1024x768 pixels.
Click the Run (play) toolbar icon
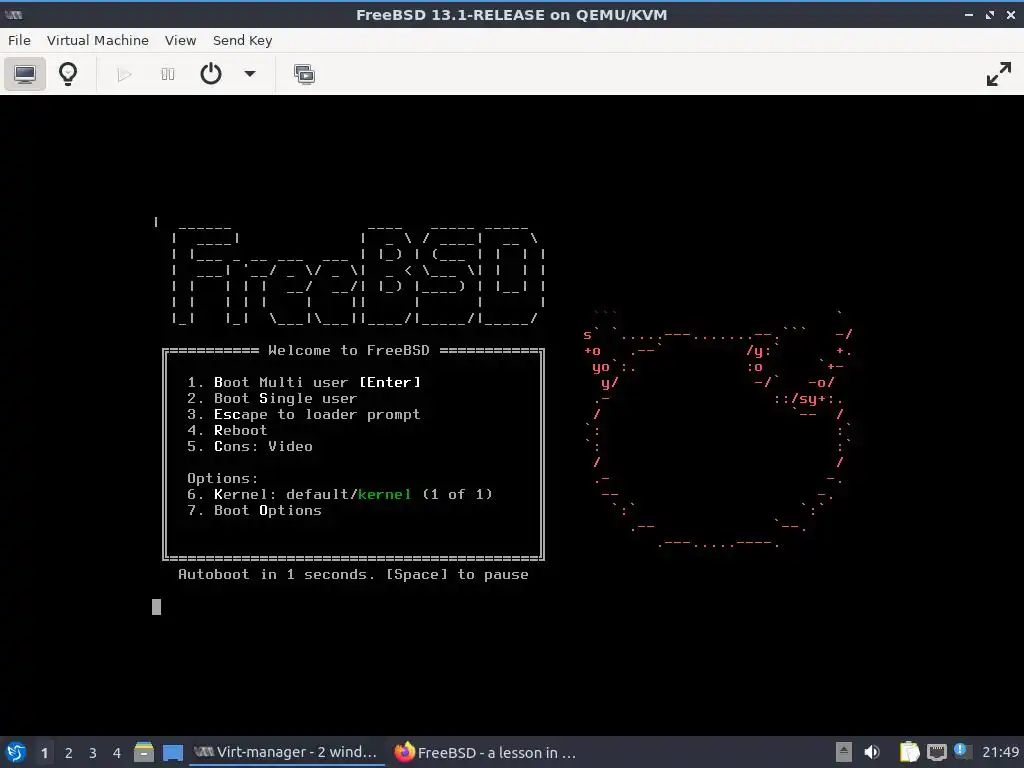coord(124,74)
